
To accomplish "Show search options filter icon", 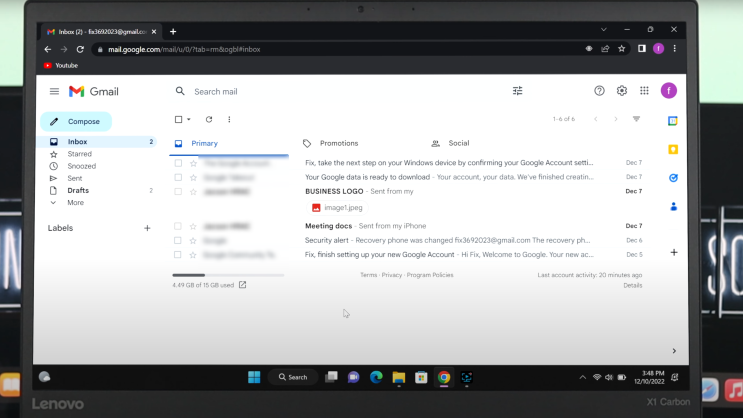I will coord(517,91).
